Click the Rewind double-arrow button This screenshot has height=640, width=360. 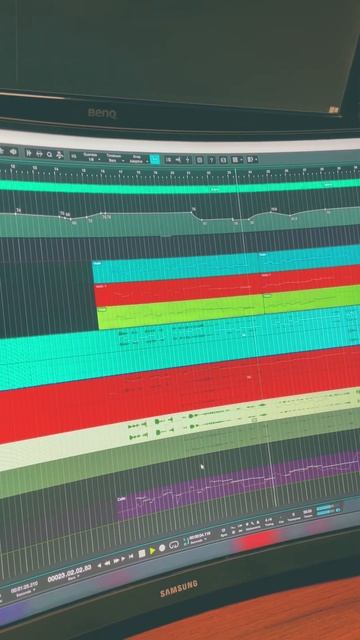coord(107,563)
